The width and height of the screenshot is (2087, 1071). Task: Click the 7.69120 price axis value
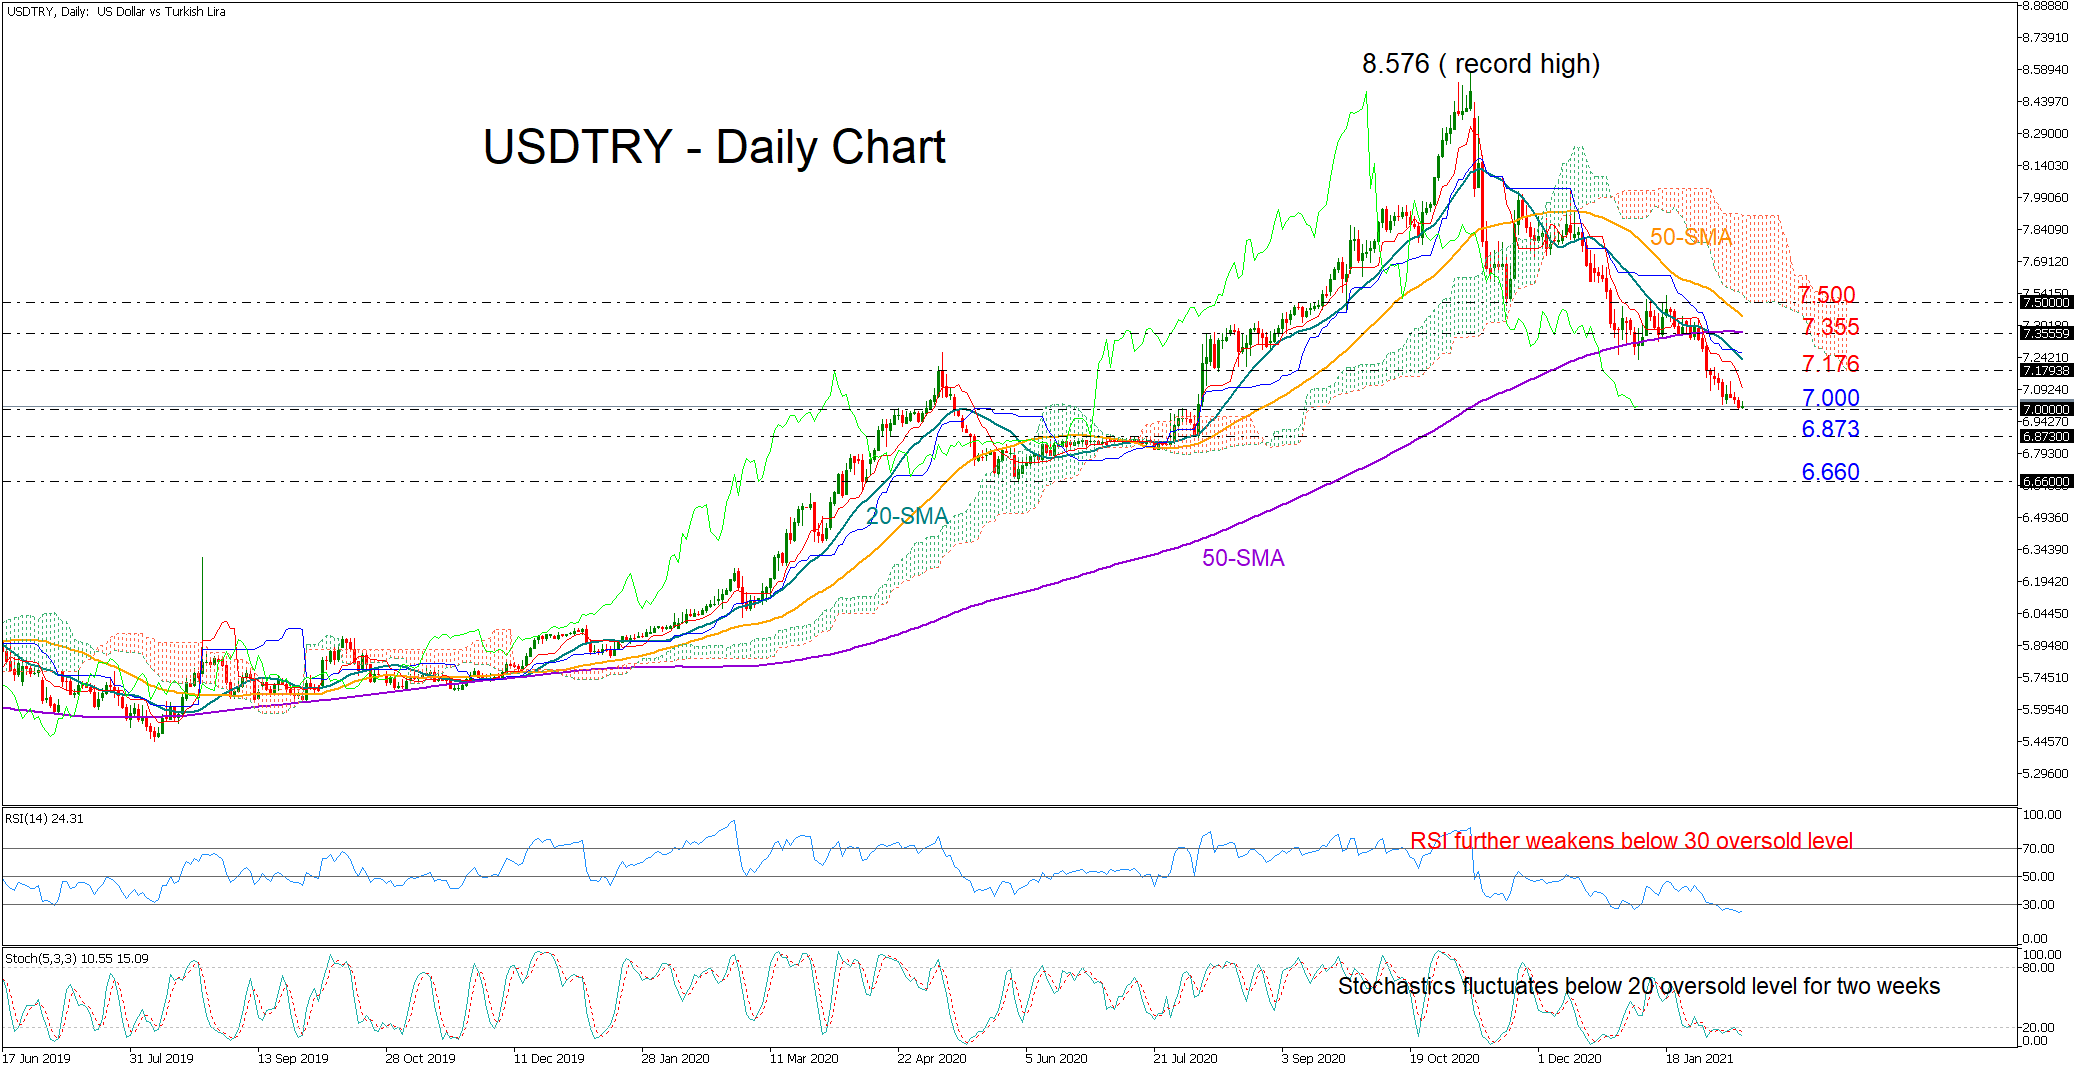2045,262
